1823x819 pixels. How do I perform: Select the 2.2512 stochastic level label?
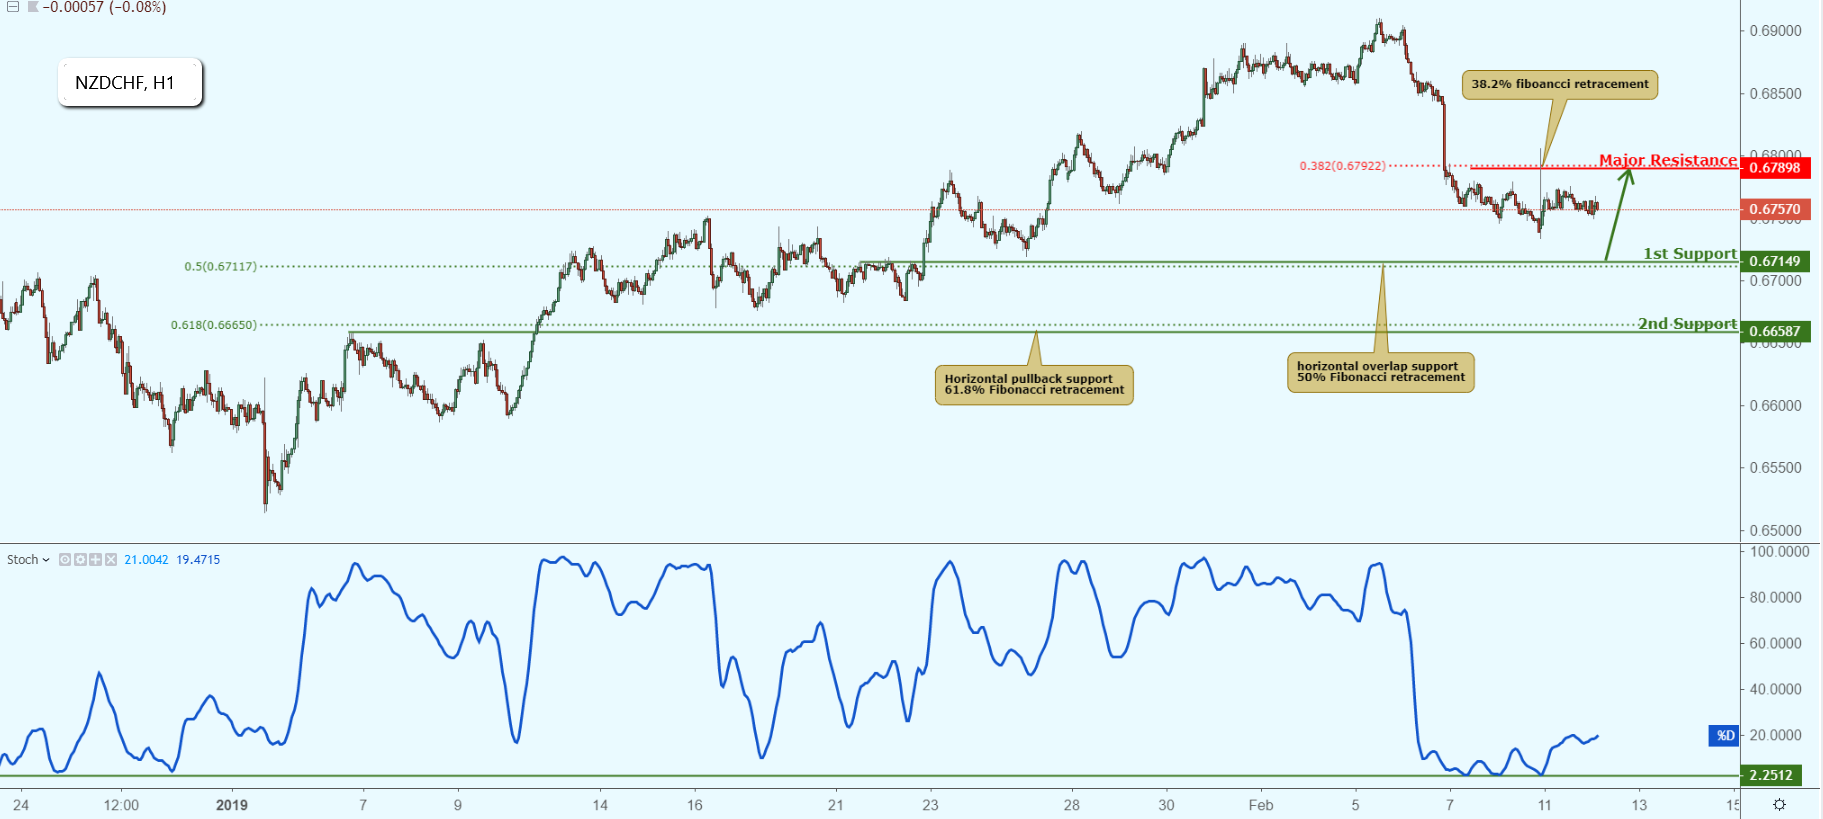pos(1771,775)
